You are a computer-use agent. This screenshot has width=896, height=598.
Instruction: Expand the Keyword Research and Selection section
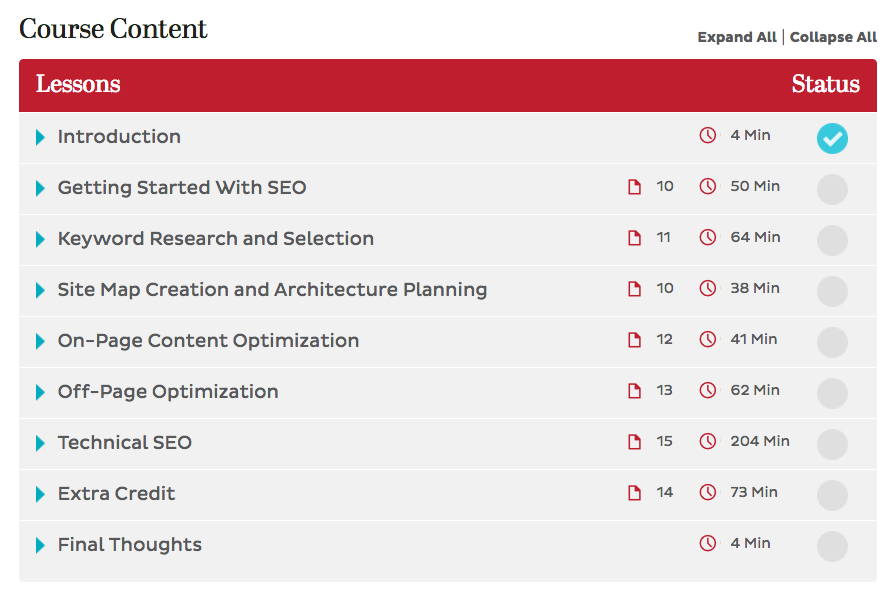coord(40,238)
